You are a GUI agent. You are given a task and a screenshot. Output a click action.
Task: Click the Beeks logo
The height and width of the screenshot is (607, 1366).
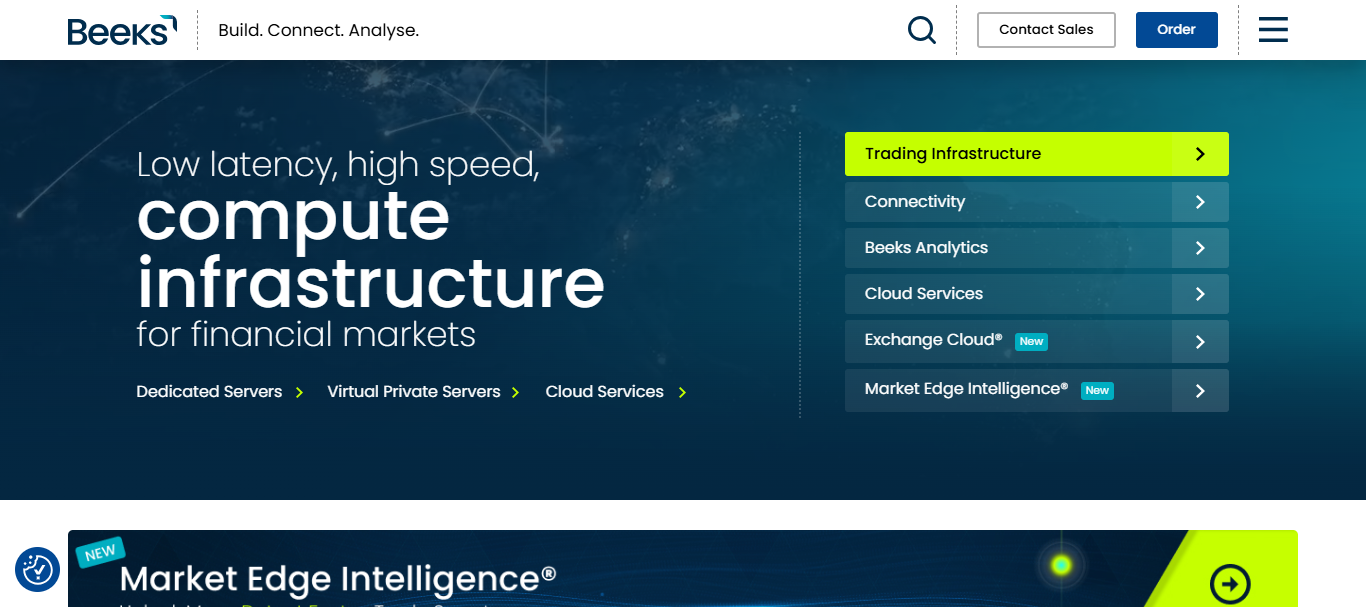(x=122, y=30)
